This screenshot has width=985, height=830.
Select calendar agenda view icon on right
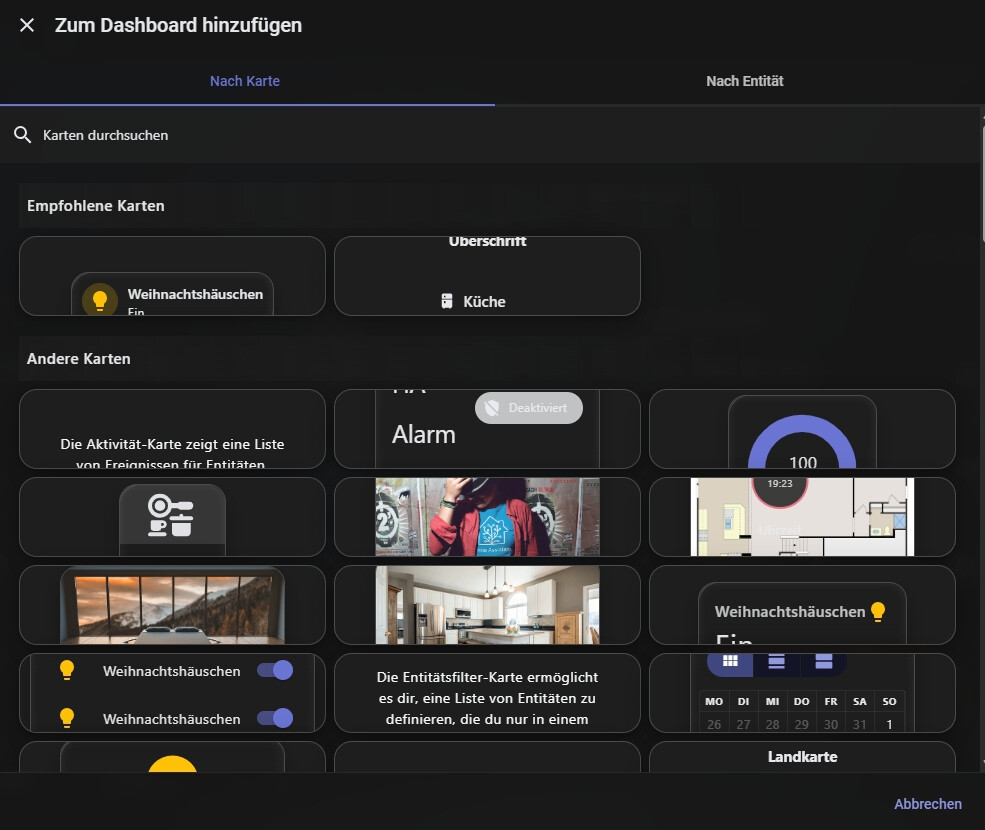click(x=824, y=661)
